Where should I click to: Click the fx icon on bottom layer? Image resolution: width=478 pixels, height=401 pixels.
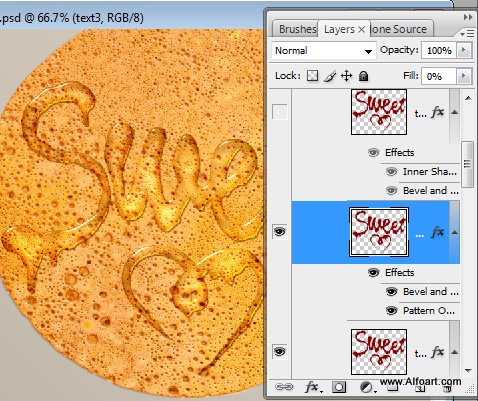click(x=438, y=352)
